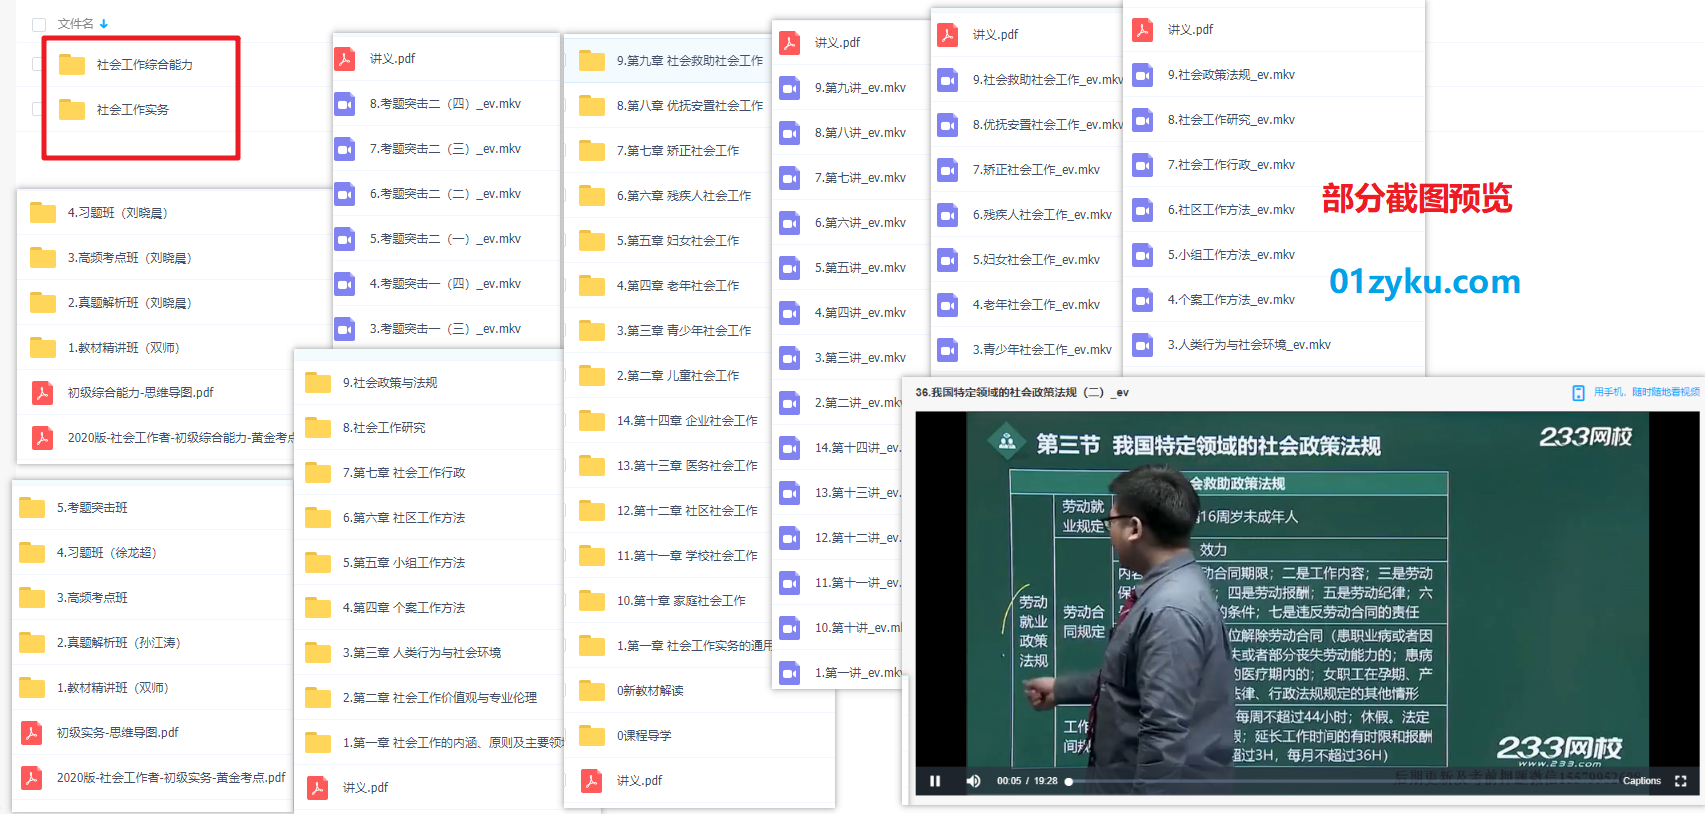The height and width of the screenshot is (814, 1705).
Task: Click the video icon of 9.社会救助社会工作_ev.mkv
Action: coord(948,80)
